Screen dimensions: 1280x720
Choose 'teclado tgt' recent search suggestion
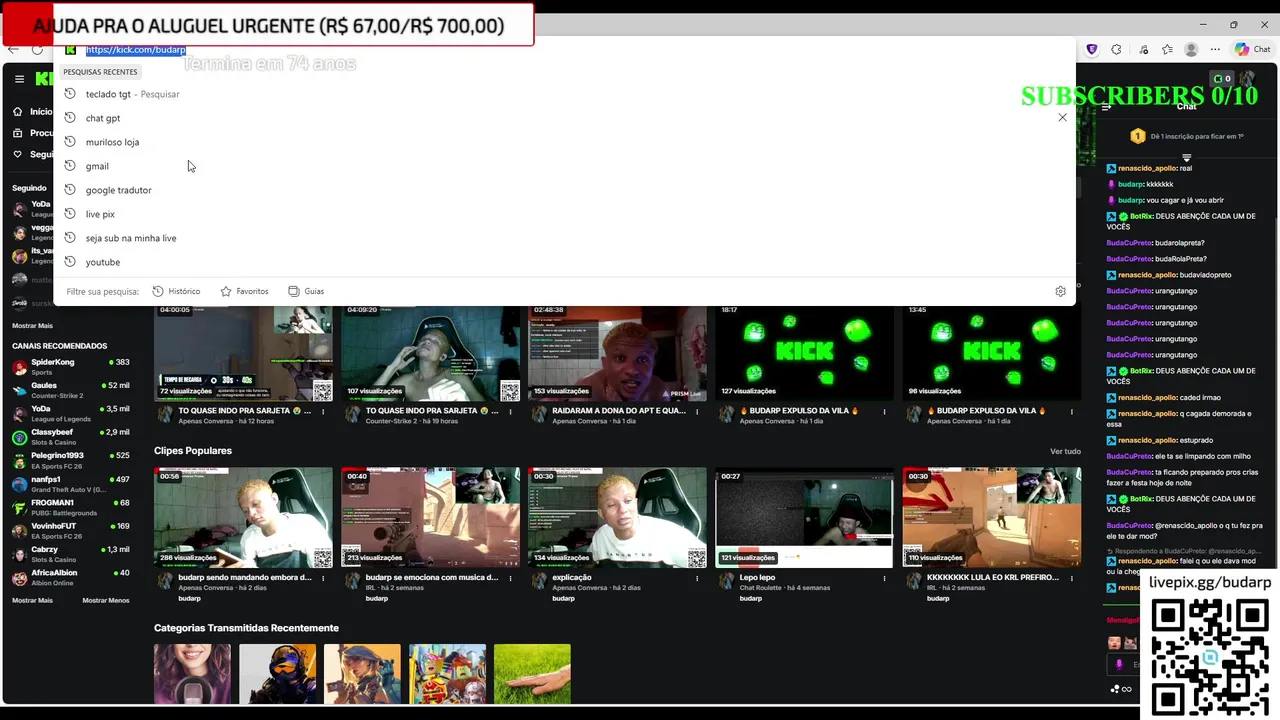[x=565, y=94]
